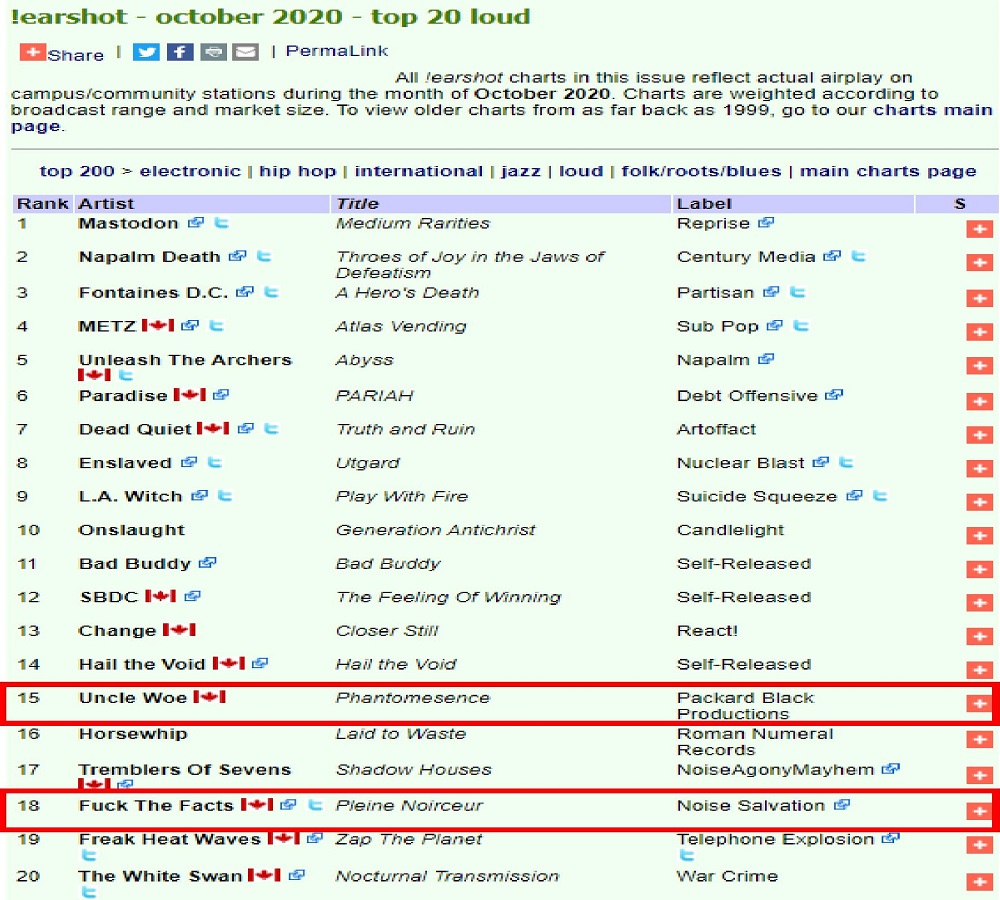1000x900 pixels.
Task: Click the print icon beside Facebook
Action: click(213, 52)
